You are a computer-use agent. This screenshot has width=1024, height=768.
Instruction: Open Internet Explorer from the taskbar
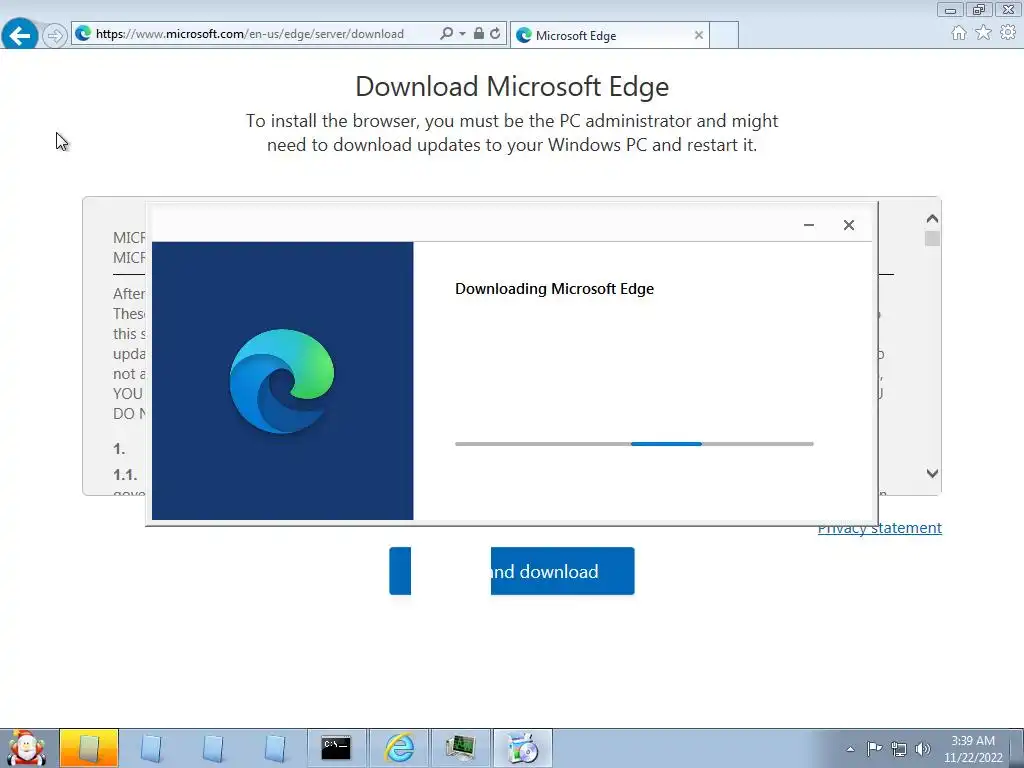click(398, 748)
